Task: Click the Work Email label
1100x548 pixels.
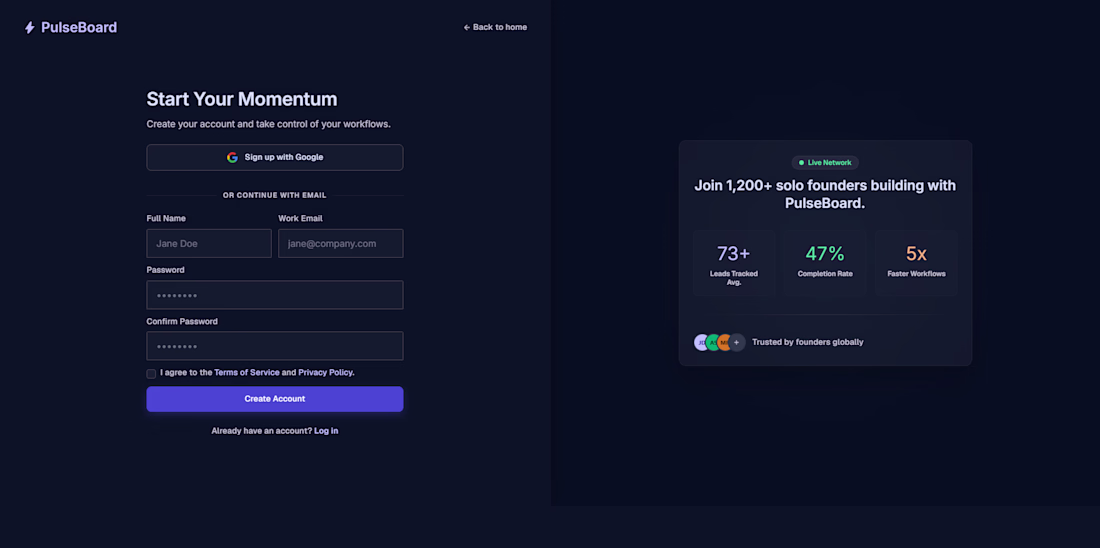Action: coord(300,218)
